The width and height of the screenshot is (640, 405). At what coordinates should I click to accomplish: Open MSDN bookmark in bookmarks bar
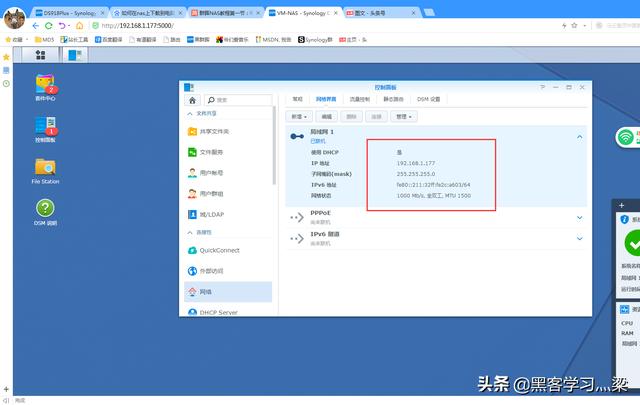coord(273,40)
